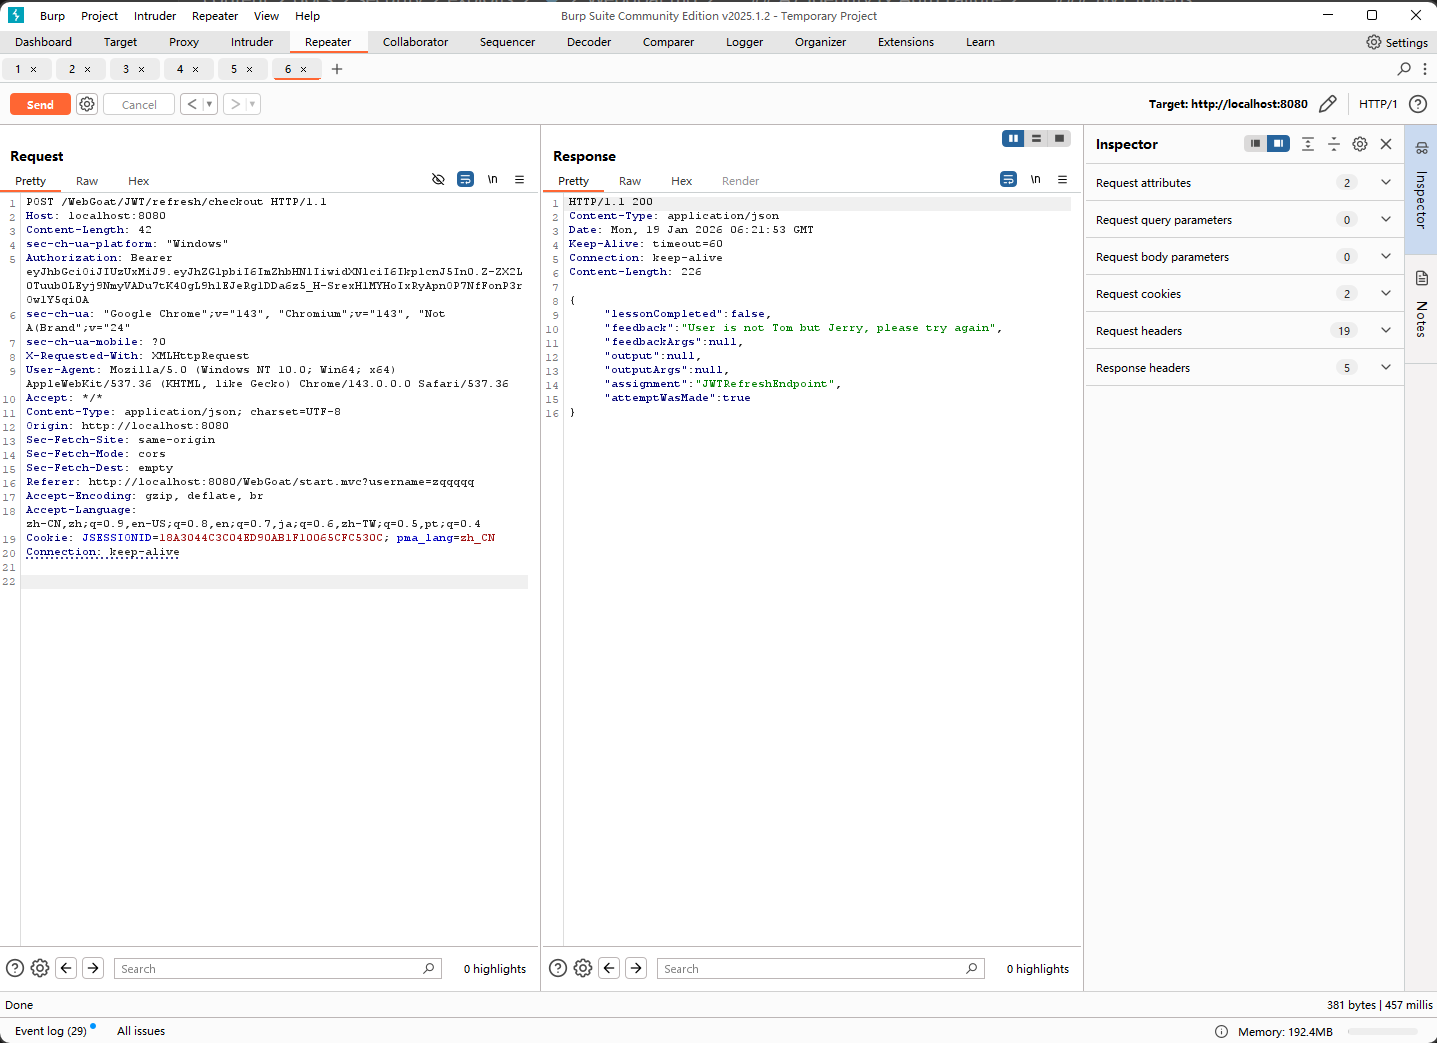Viewport: 1437px width, 1043px height.
Task: Click the edit target pencil icon
Action: point(1327,104)
